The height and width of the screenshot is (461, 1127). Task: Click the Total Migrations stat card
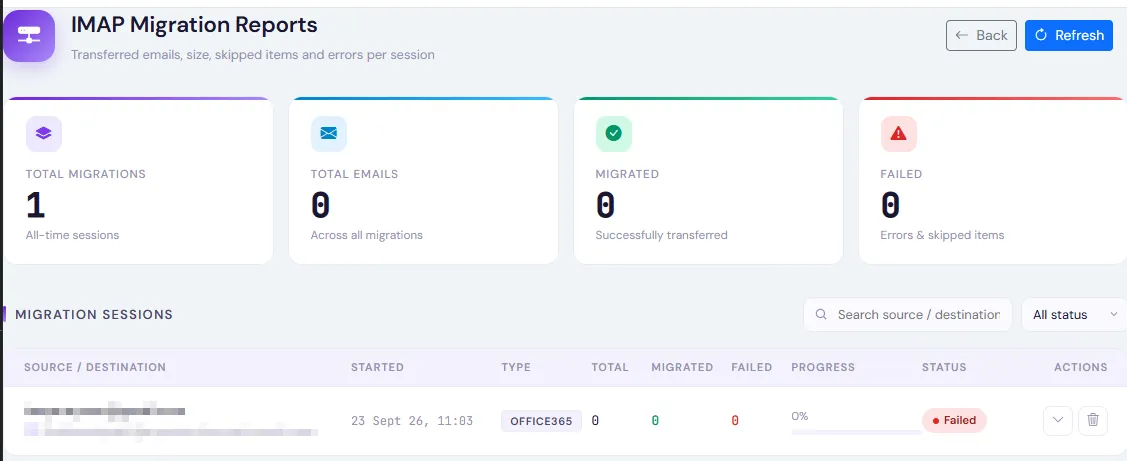coord(138,181)
